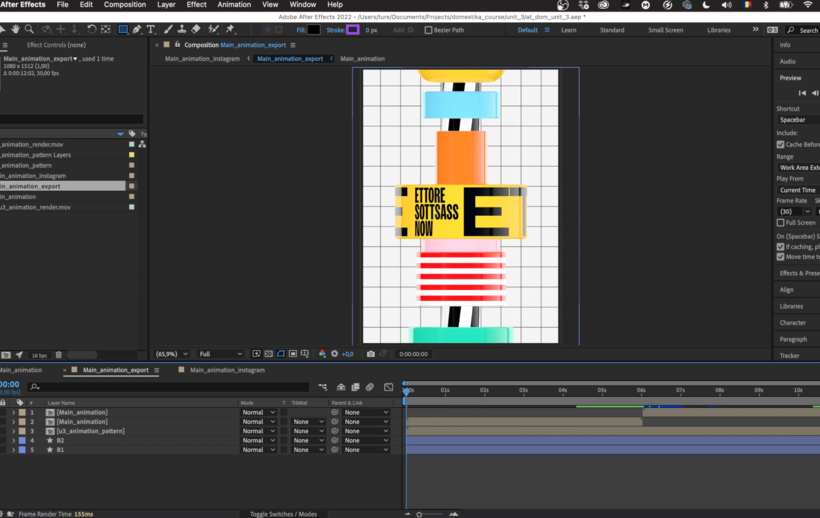Image resolution: width=820 pixels, height=518 pixels.
Task: Select the Learn workspace
Action: click(568, 30)
